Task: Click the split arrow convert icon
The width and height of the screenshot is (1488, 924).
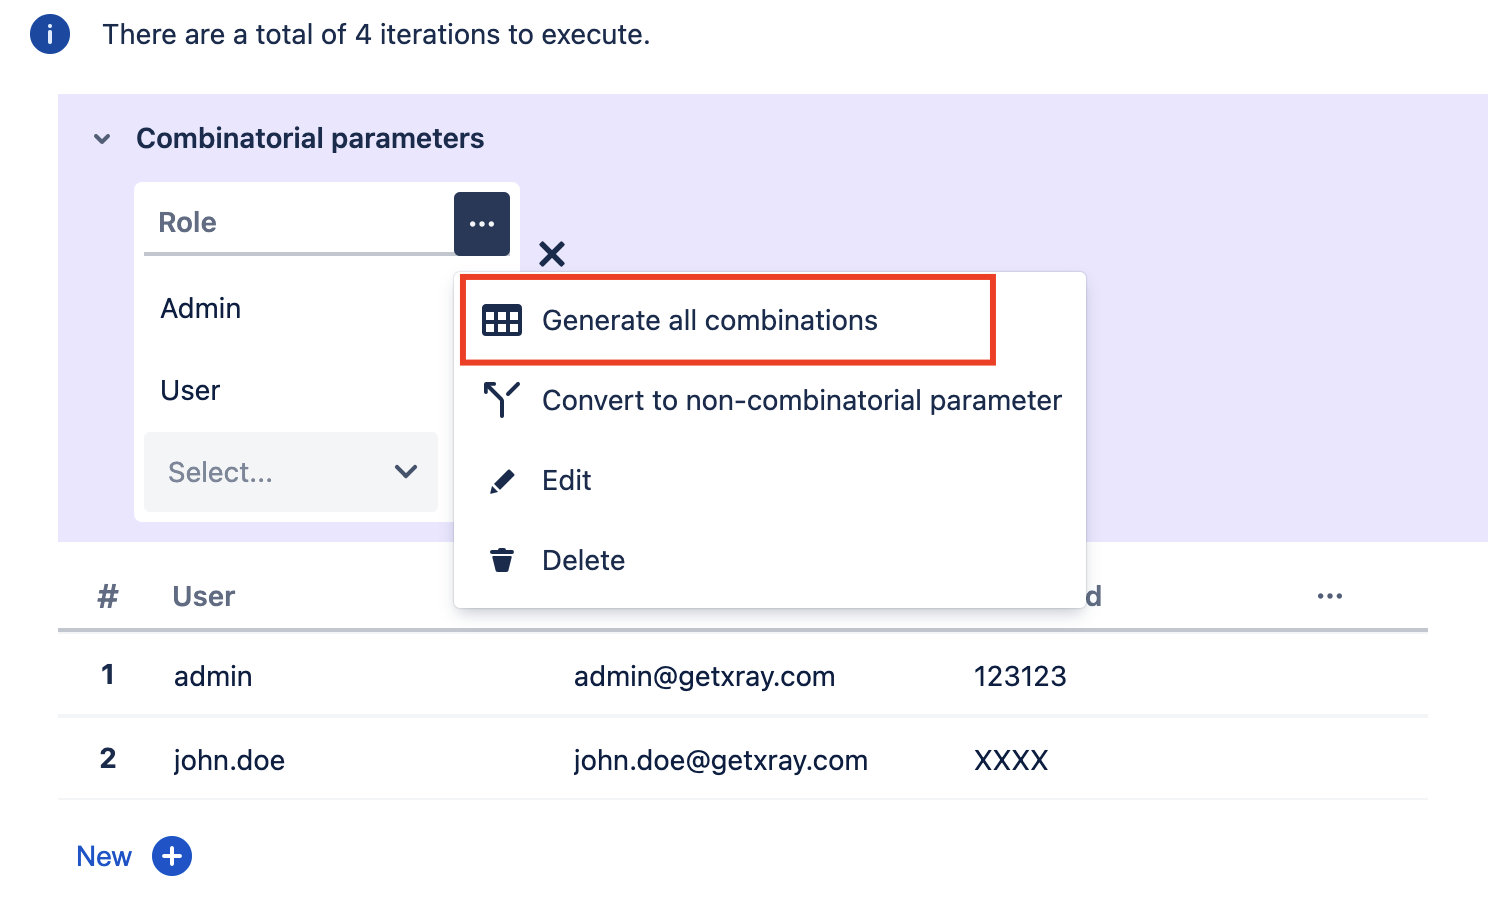Action: tap(502, 399)
